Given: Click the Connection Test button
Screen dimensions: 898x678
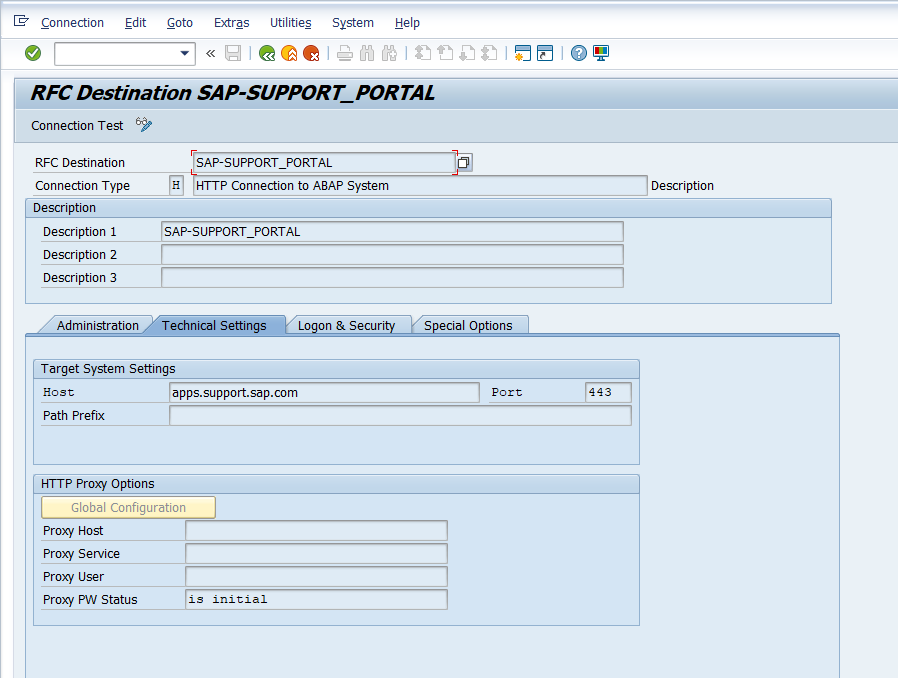Looking at the screenshot, I should 77,126.
